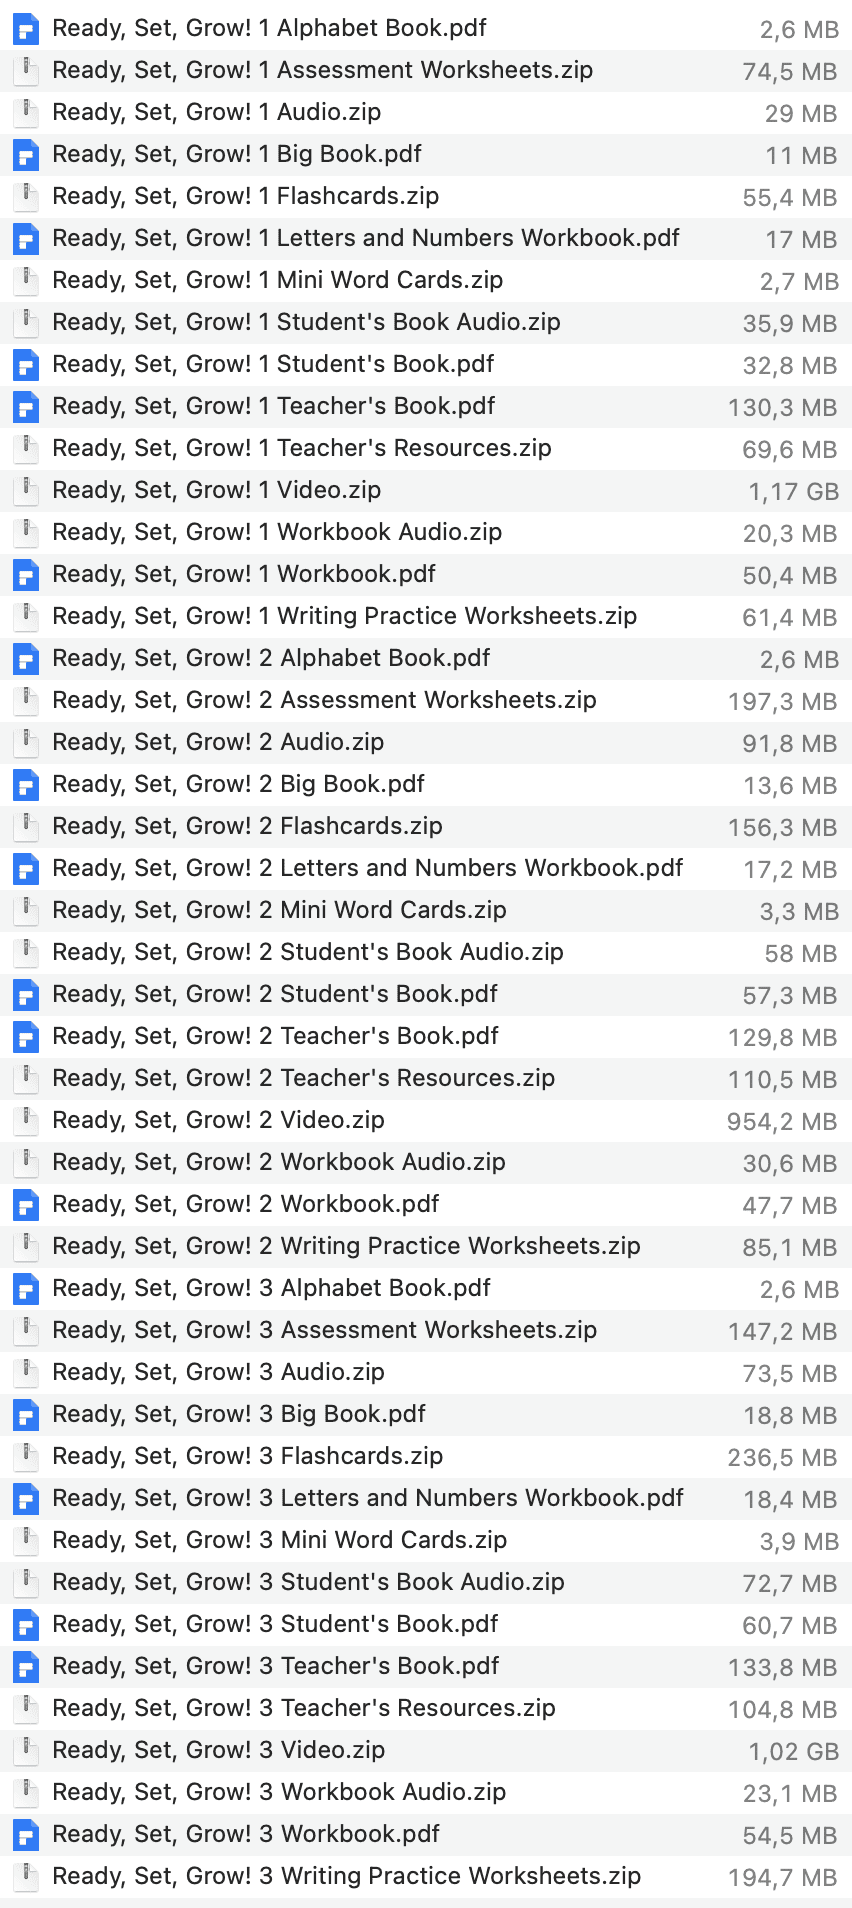
Task: Click PDF icon of 1 Letters and Numbers Workbook.pdf
Action: pos(26,238)
